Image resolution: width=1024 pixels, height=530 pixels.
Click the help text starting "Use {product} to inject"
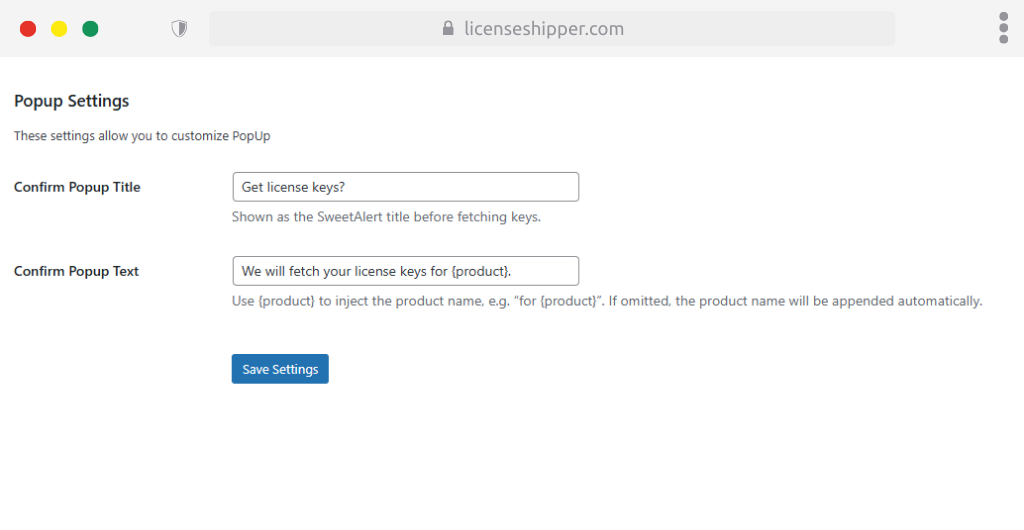[x=607, y=301]
